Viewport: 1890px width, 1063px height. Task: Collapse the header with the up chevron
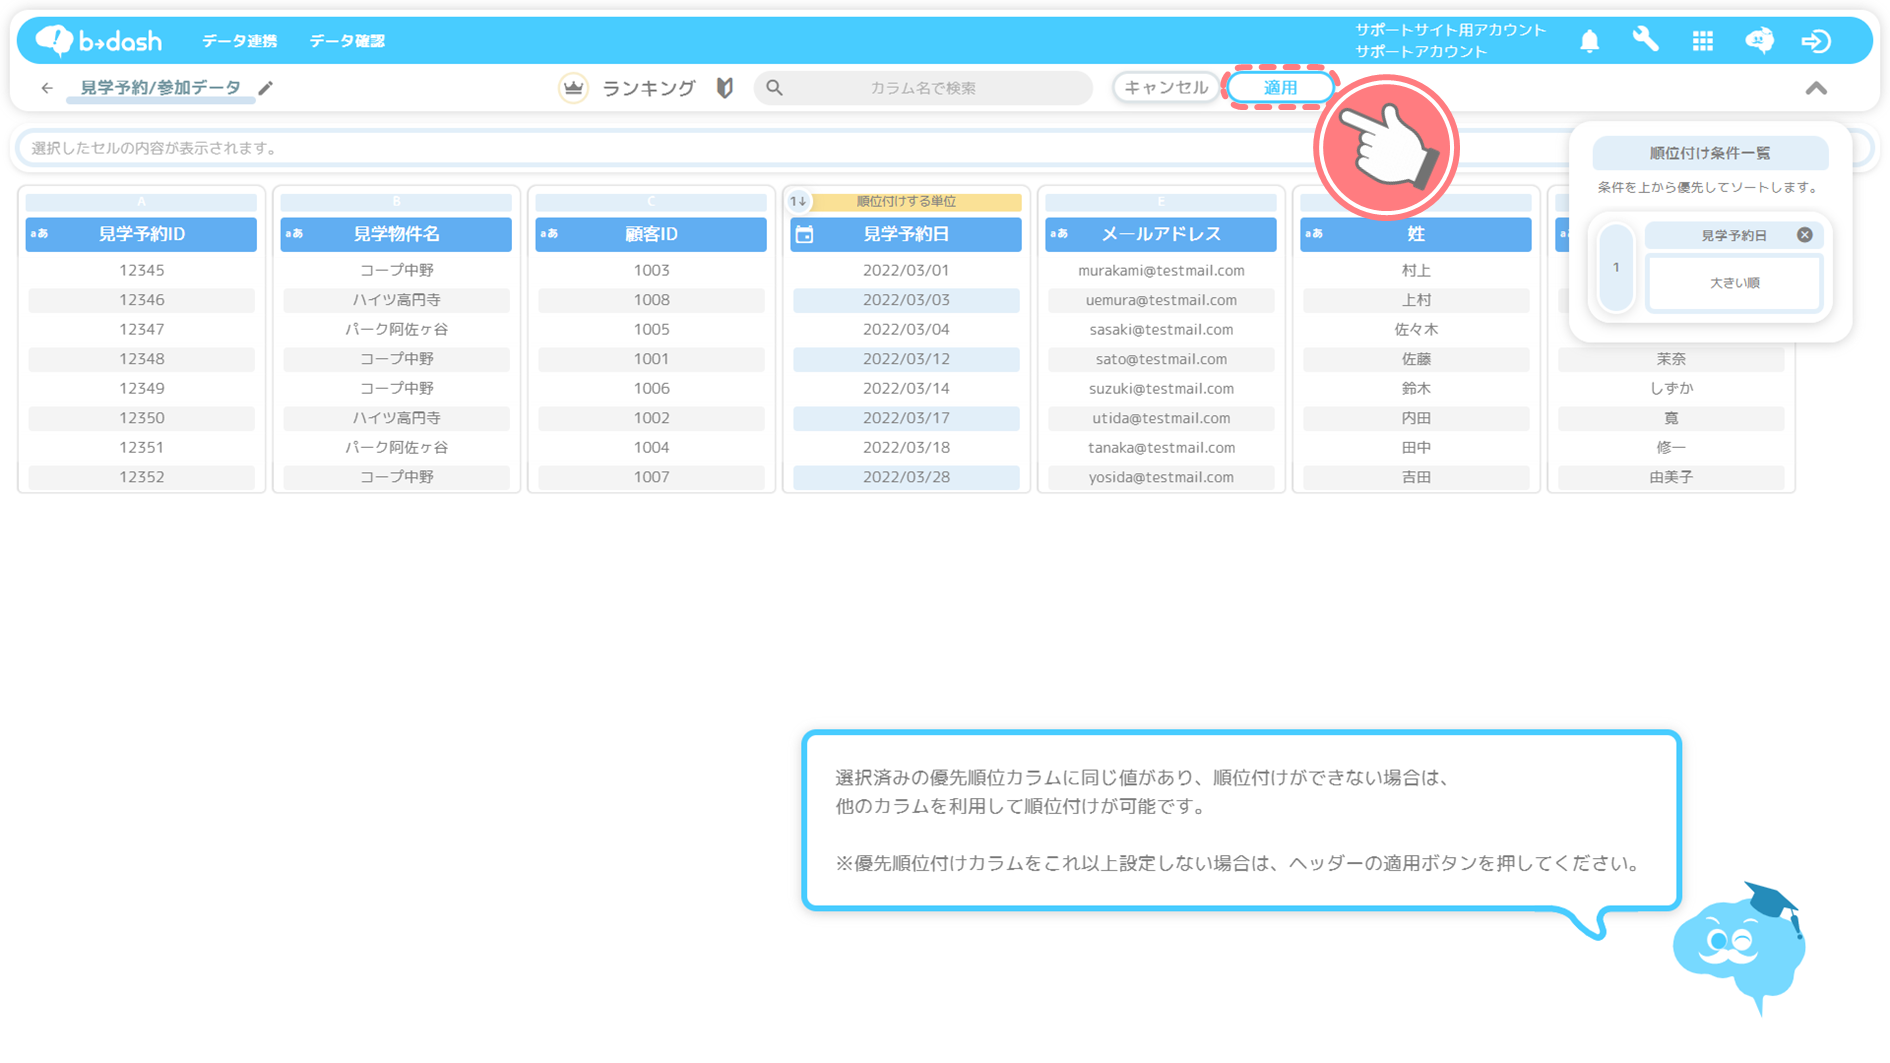point(1816,89)
